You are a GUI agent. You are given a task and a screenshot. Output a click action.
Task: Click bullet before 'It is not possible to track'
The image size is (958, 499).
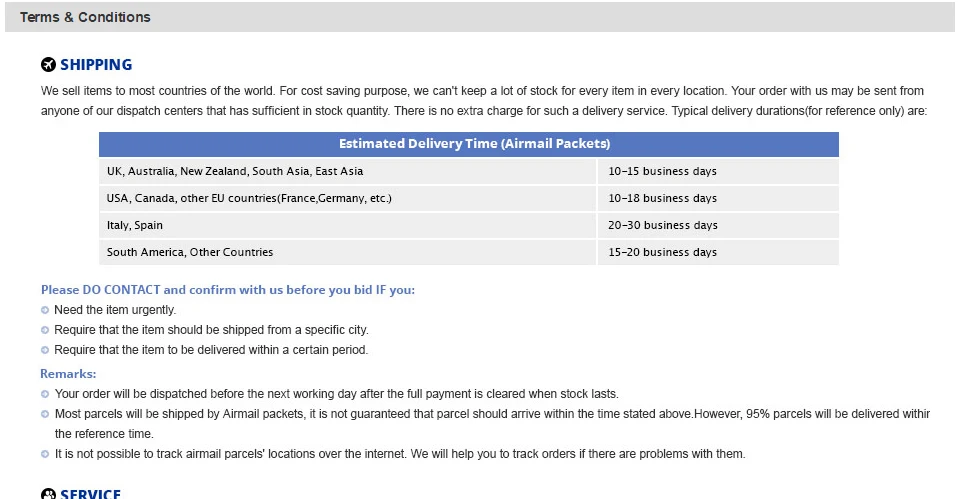pyautogui.click(x=45, y=454)
